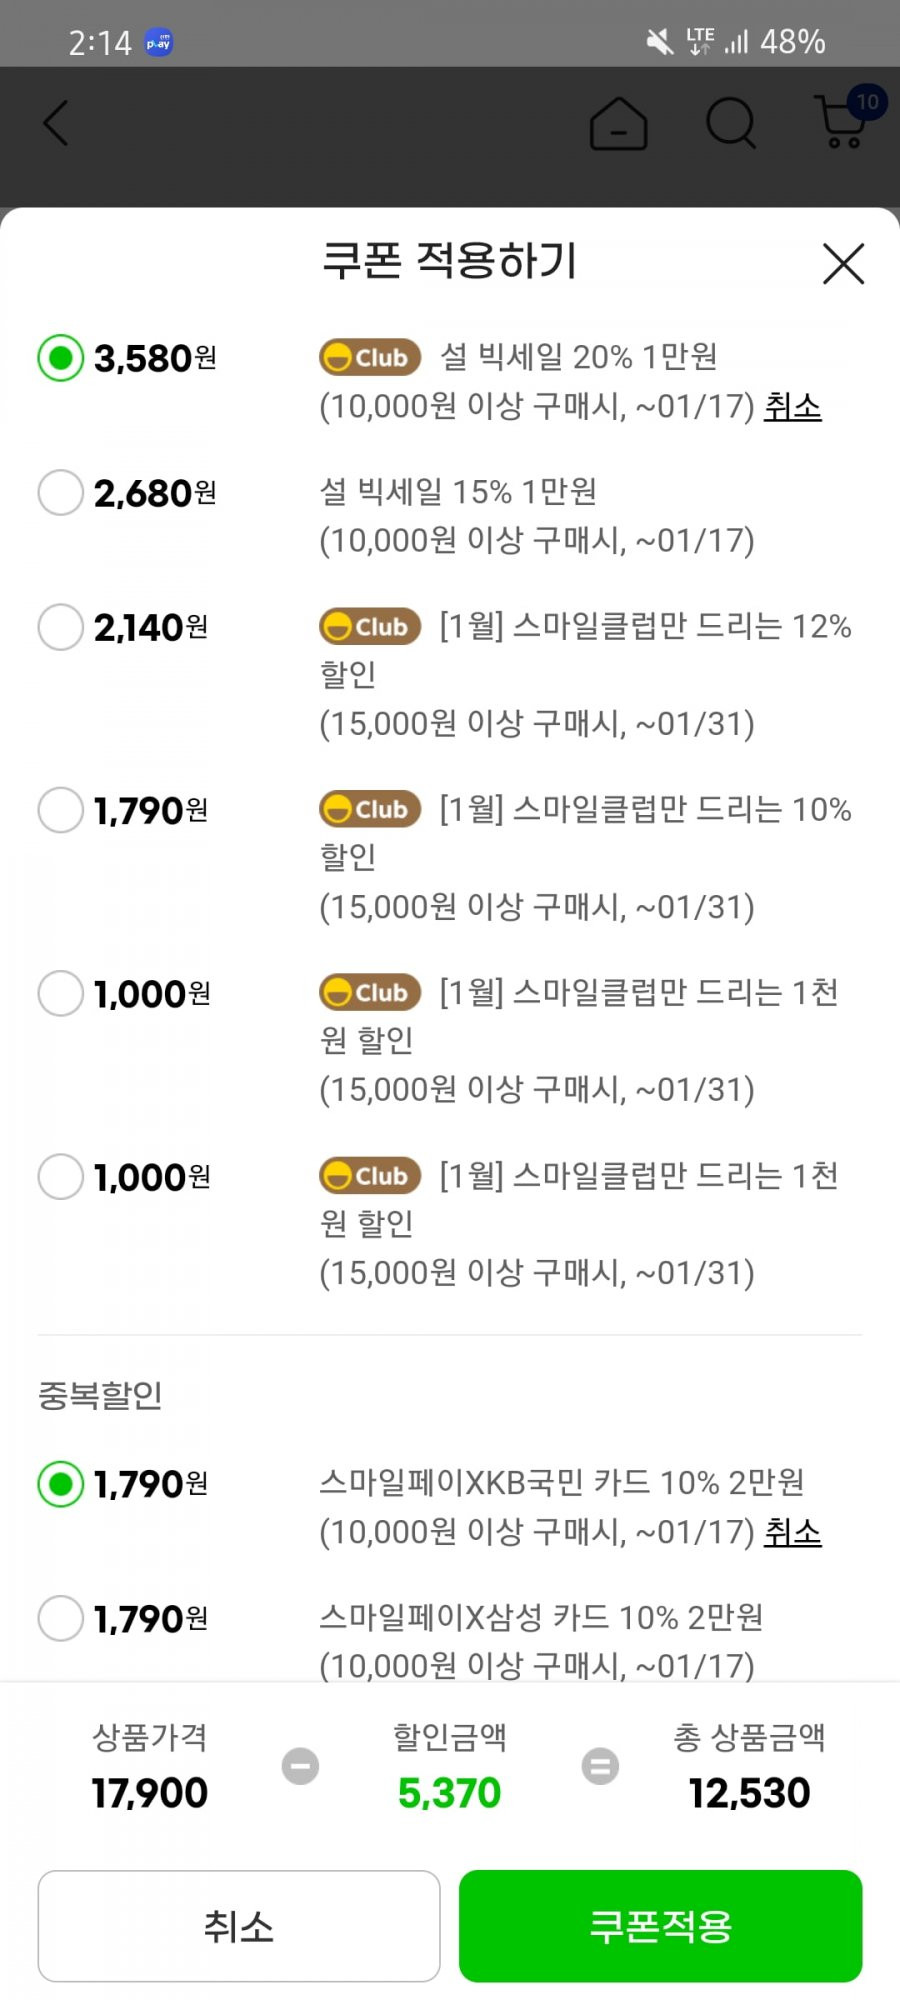Select the first 1,000원 coupon radio
Screen dimensions: 900x2000
(60, 993)
